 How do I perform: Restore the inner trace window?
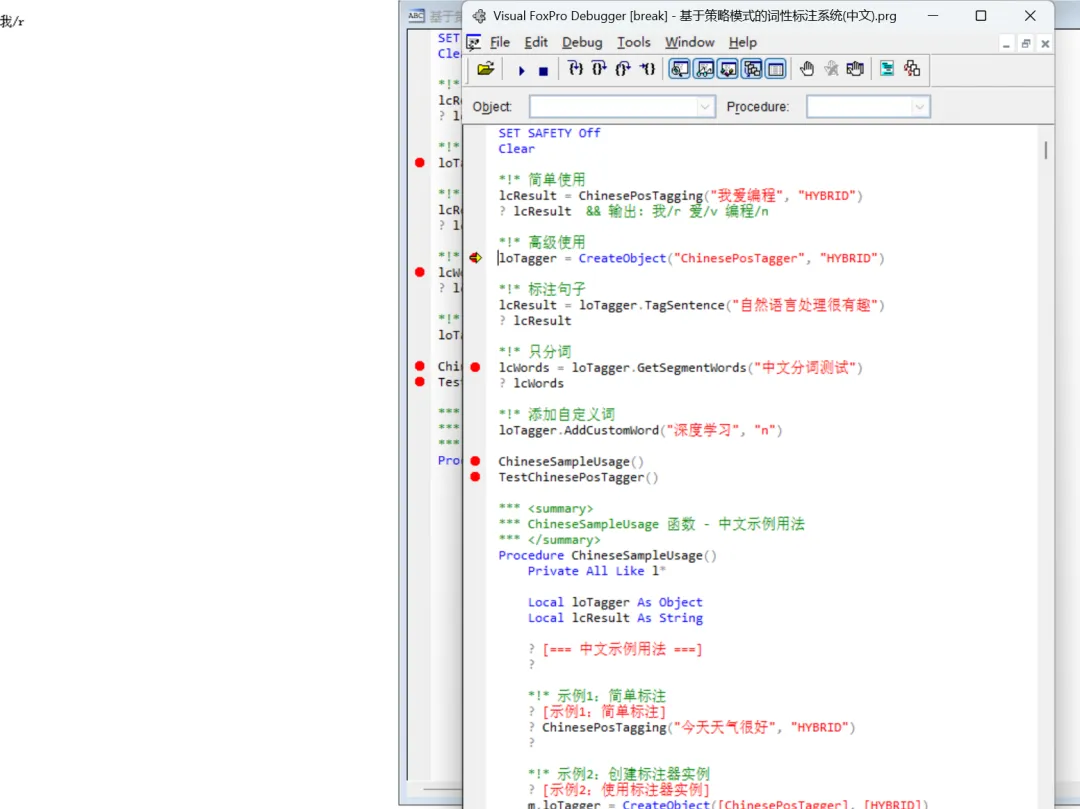pyautogui.click(x=1026, y=43)
